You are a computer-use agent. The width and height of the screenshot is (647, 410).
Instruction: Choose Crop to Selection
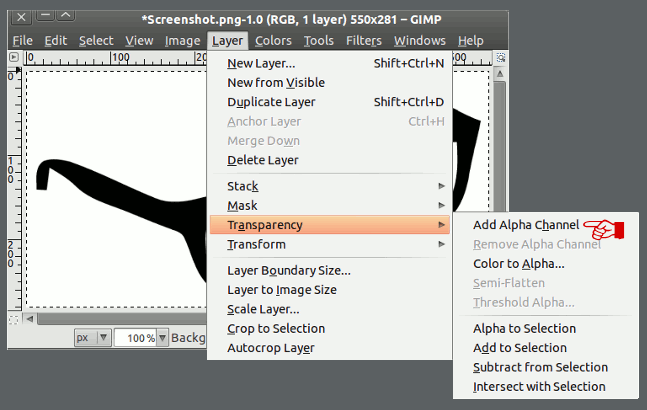pyautogui.click(x=329, y=329)
